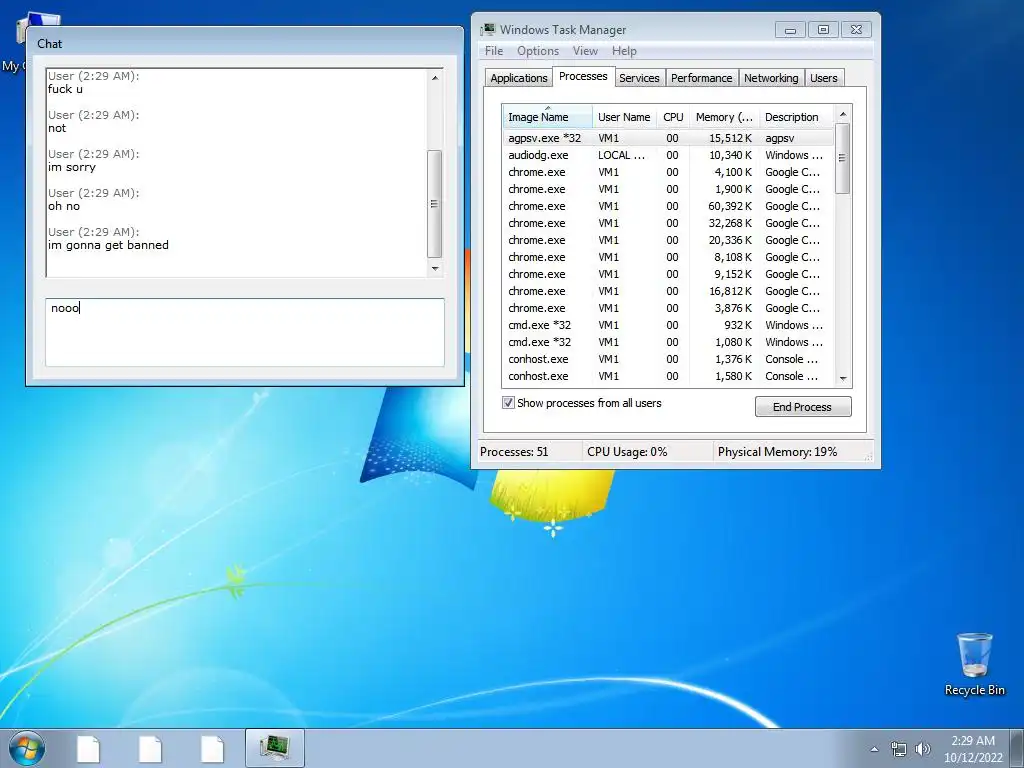The image size is (1024, 768).
Task: Select chrome.exe row using 16,812 K
Action: pos(667,291)
